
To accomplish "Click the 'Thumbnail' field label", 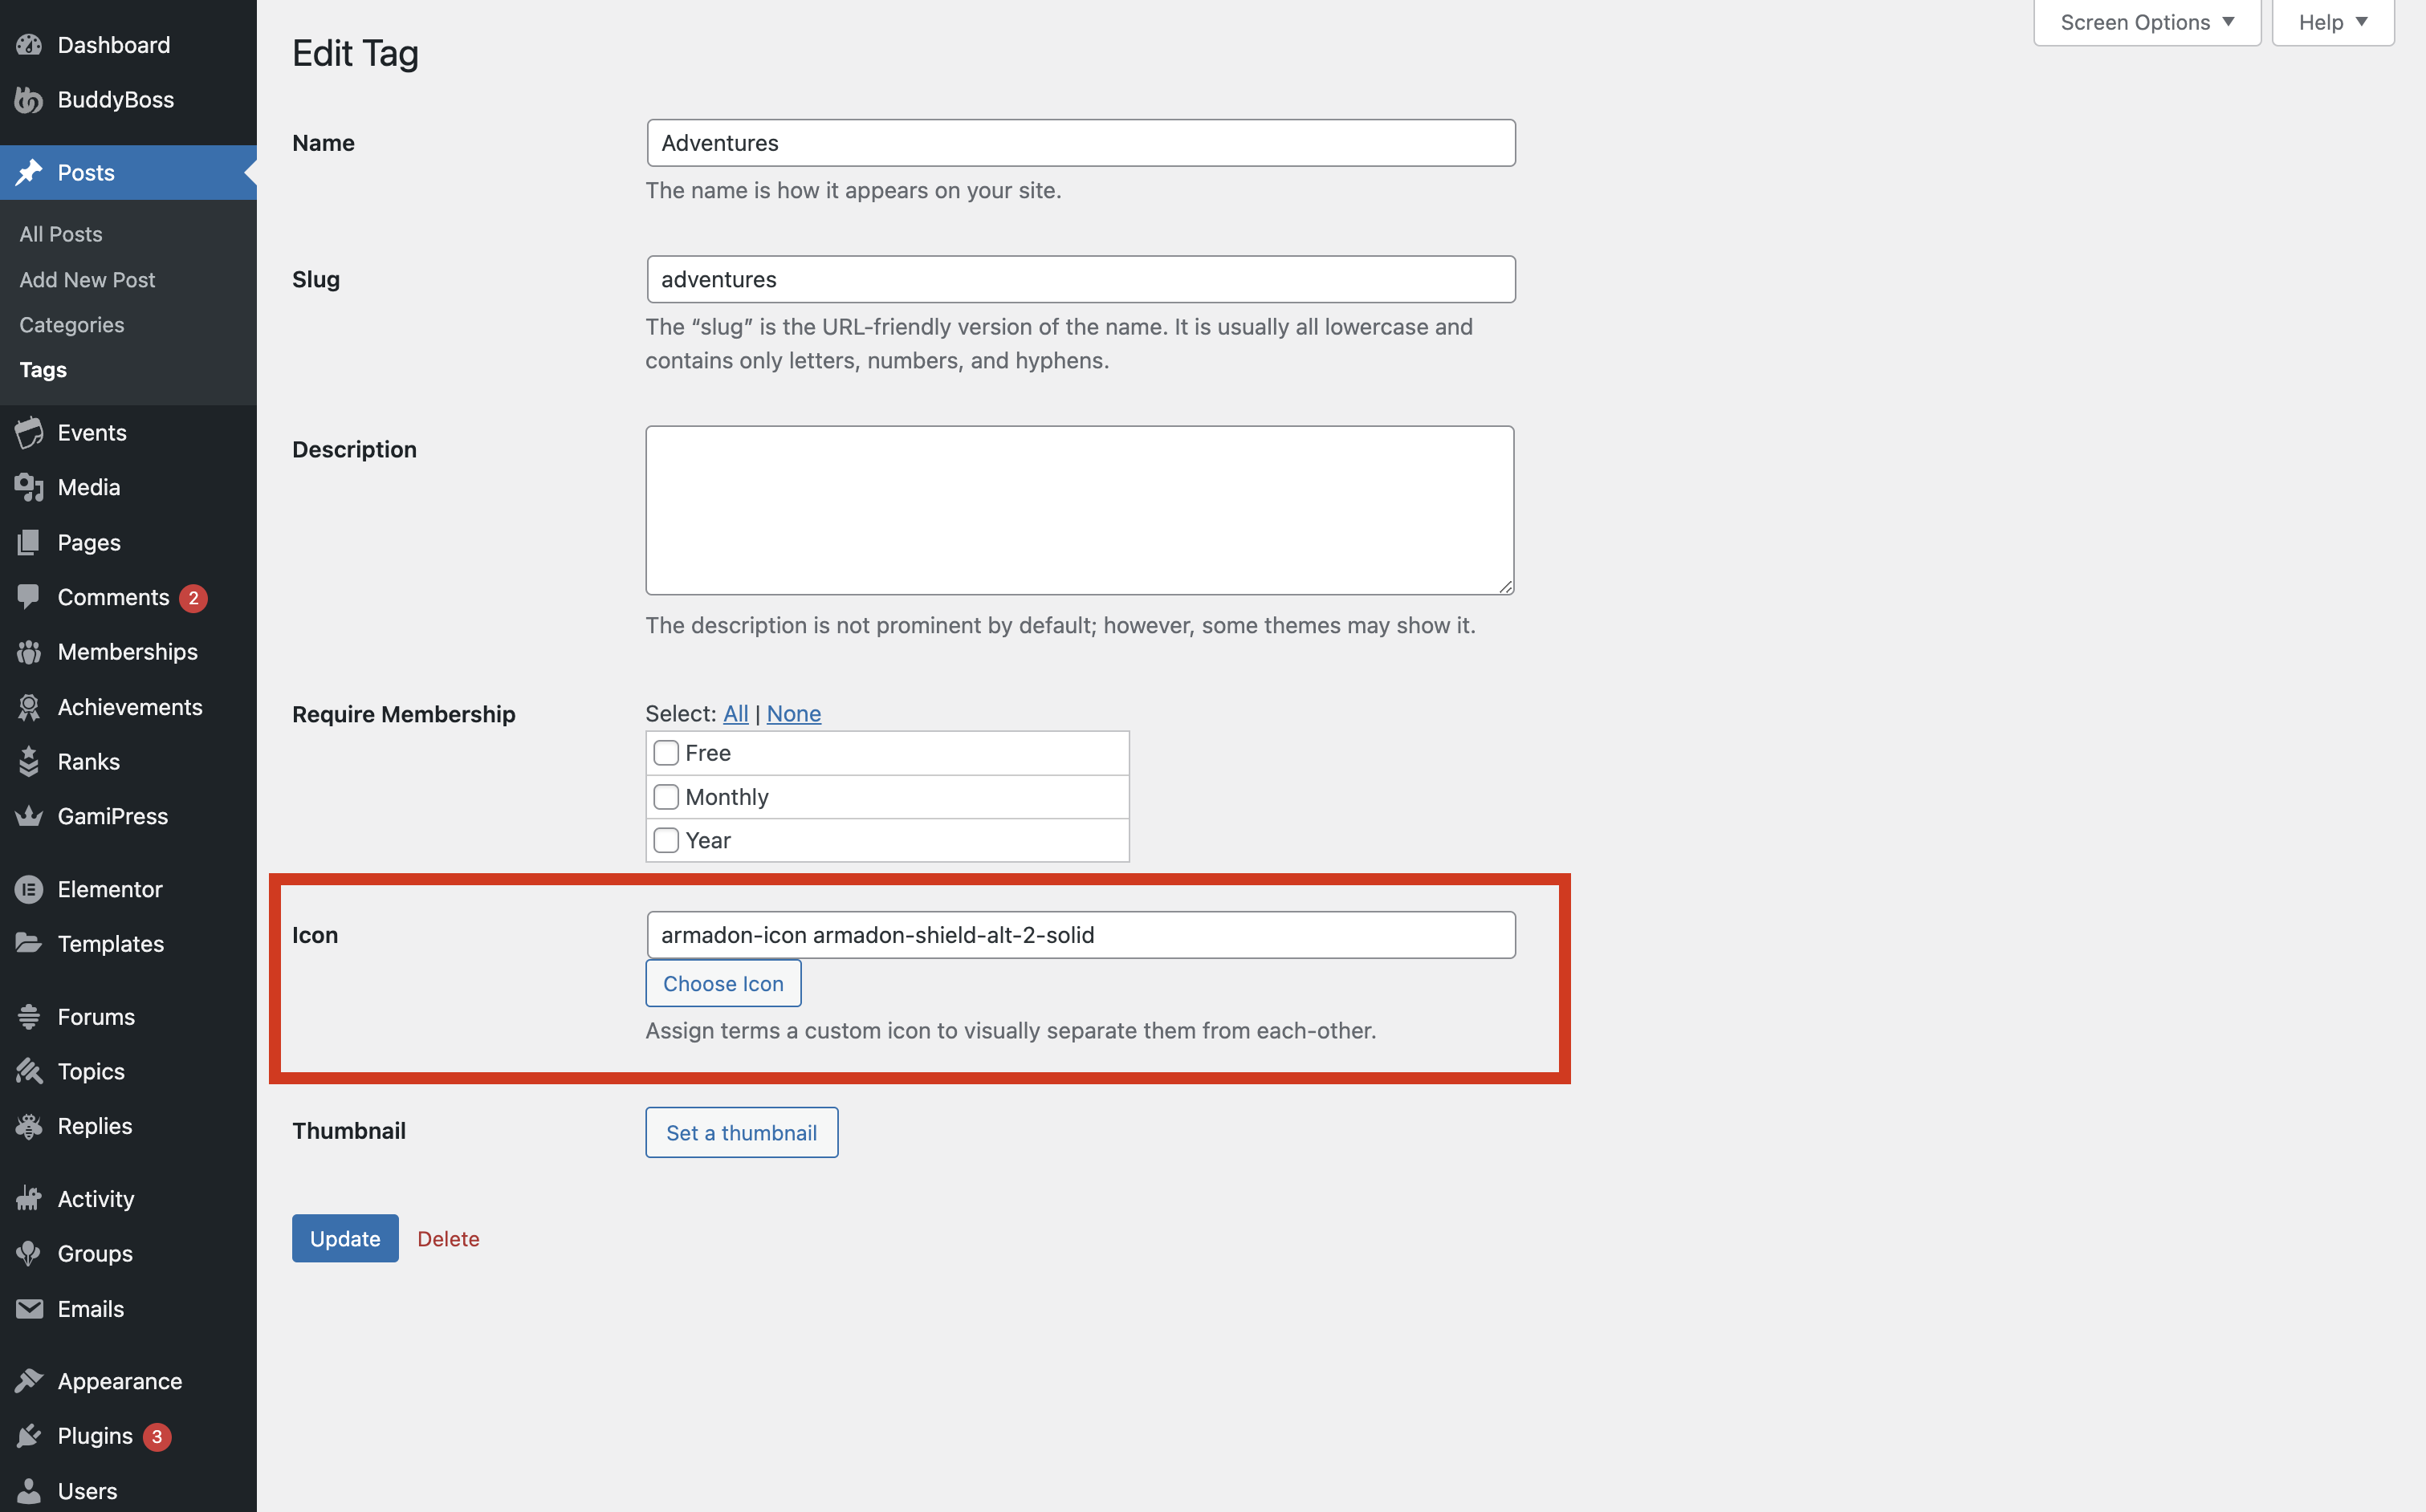I will pyautogui.click(x=349, y=1131).
